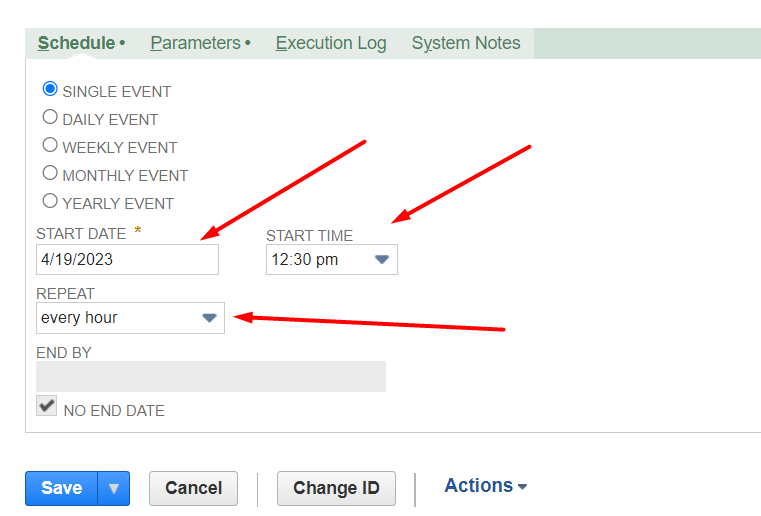This screenshot has width=761, height=516.
Task: Uncheck the No End Date checkbox
Action: (x=47, y=406)
